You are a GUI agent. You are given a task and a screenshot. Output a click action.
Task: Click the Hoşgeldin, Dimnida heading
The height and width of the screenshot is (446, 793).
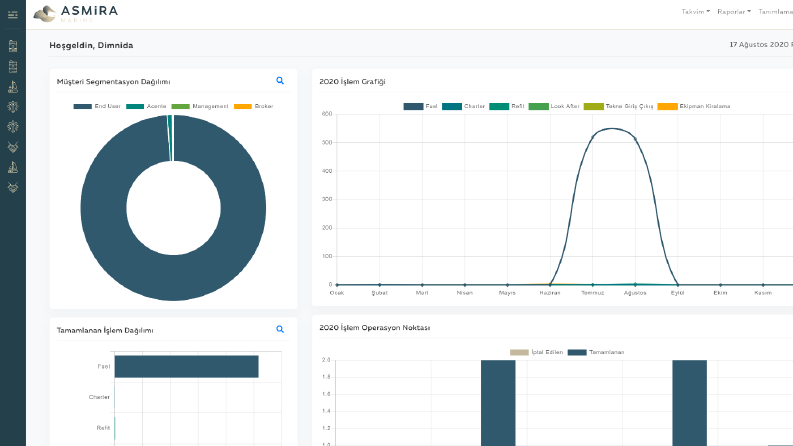(91, 46)
